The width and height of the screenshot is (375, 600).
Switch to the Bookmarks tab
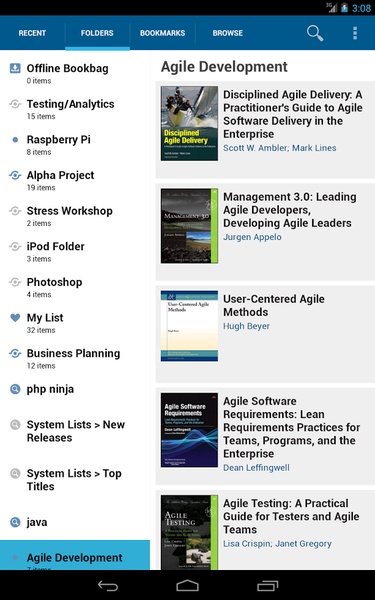coord(163,33)
